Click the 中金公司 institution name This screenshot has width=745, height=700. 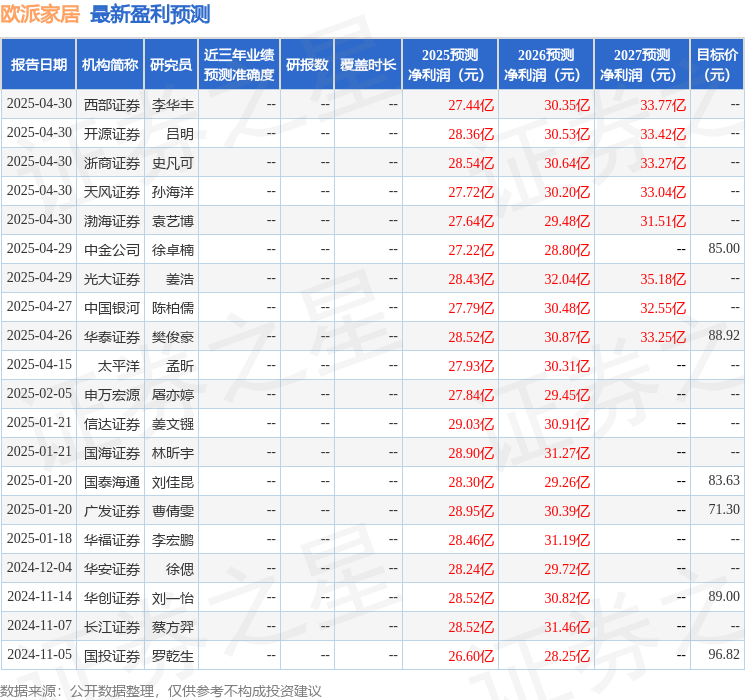[x=111, y=250]
